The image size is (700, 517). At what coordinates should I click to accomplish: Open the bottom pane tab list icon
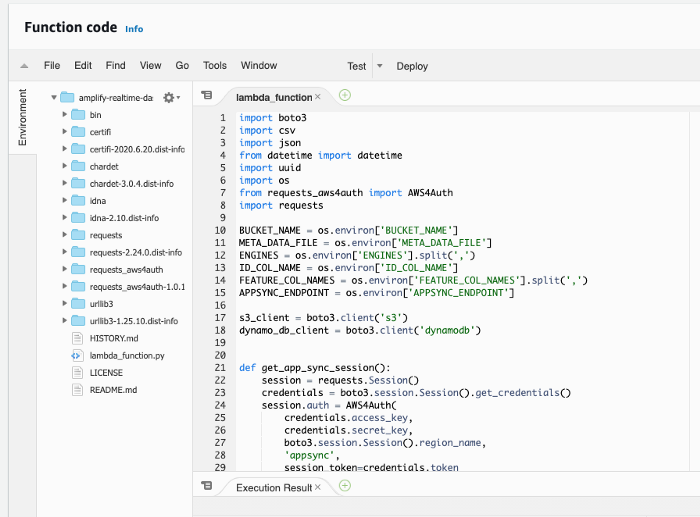tap(207, 485)
